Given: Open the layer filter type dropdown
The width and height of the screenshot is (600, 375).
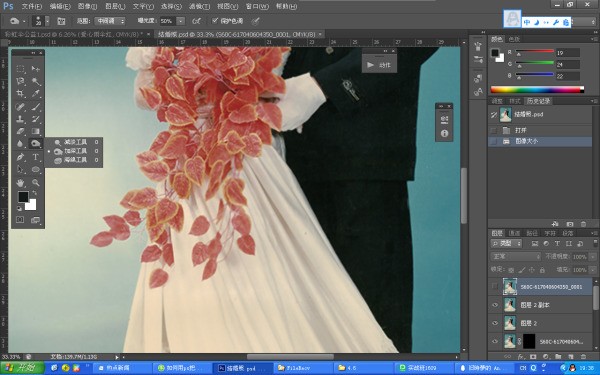Looking at the screenshot, I should coord(506,243).
